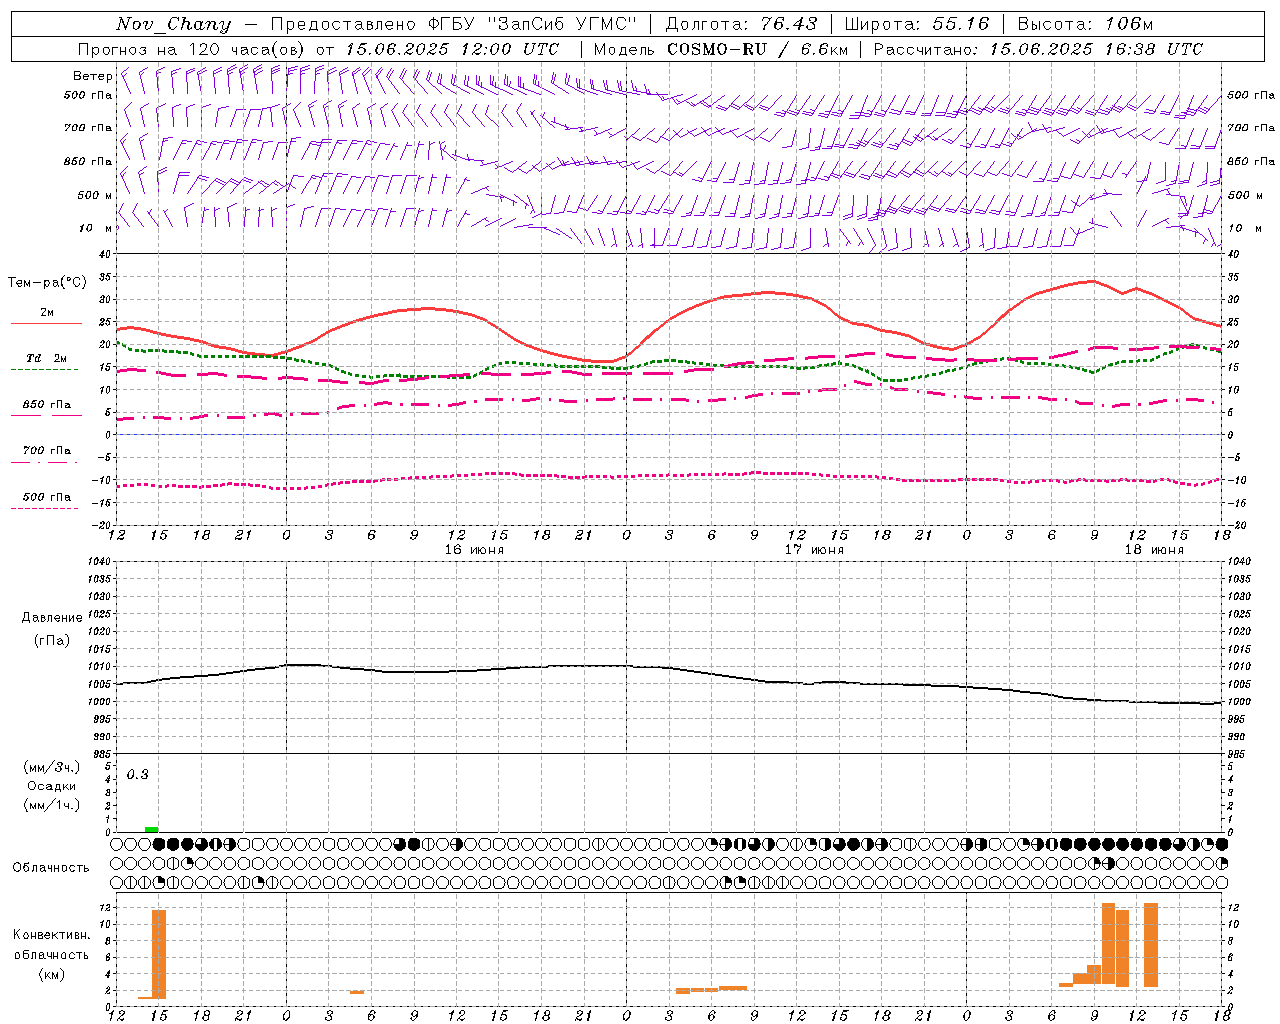Click the "(мм/1ч.)" precipitation unit label

click(x=51, y=805)
